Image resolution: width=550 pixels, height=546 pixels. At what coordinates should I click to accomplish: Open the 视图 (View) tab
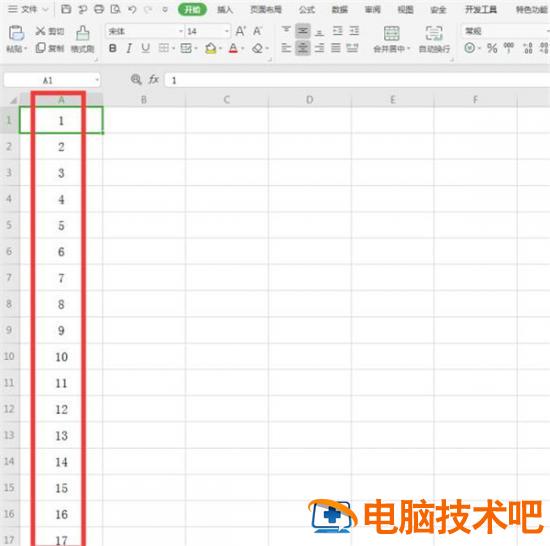[405, 9]
